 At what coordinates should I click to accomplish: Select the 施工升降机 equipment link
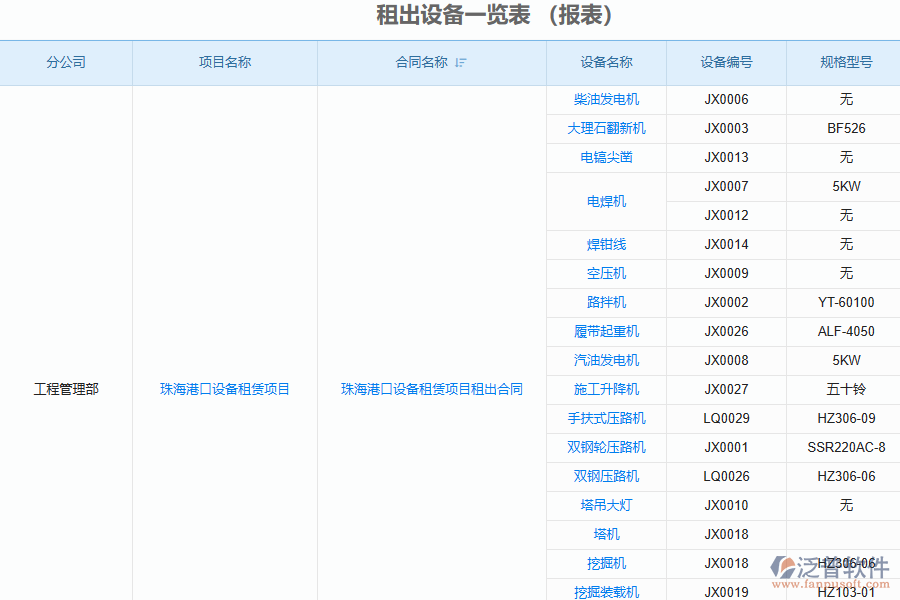pyautogui.click(x=606, y=390)
